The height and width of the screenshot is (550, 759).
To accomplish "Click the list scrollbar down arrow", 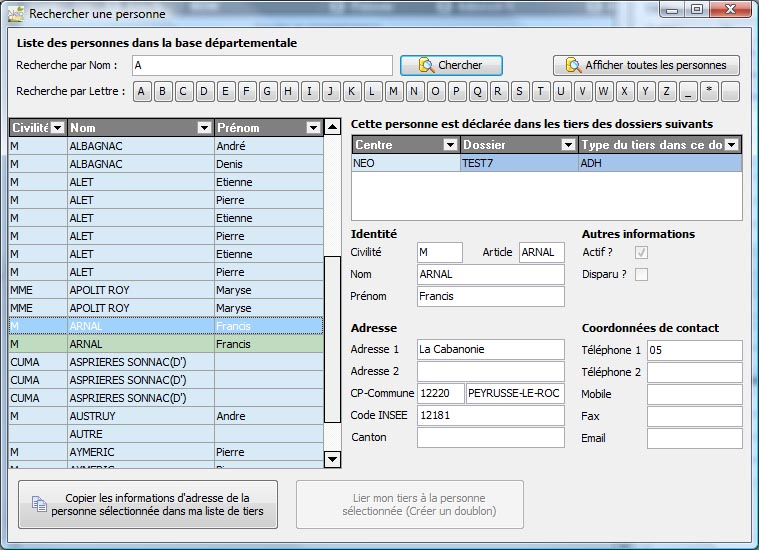I will (332, 459).
